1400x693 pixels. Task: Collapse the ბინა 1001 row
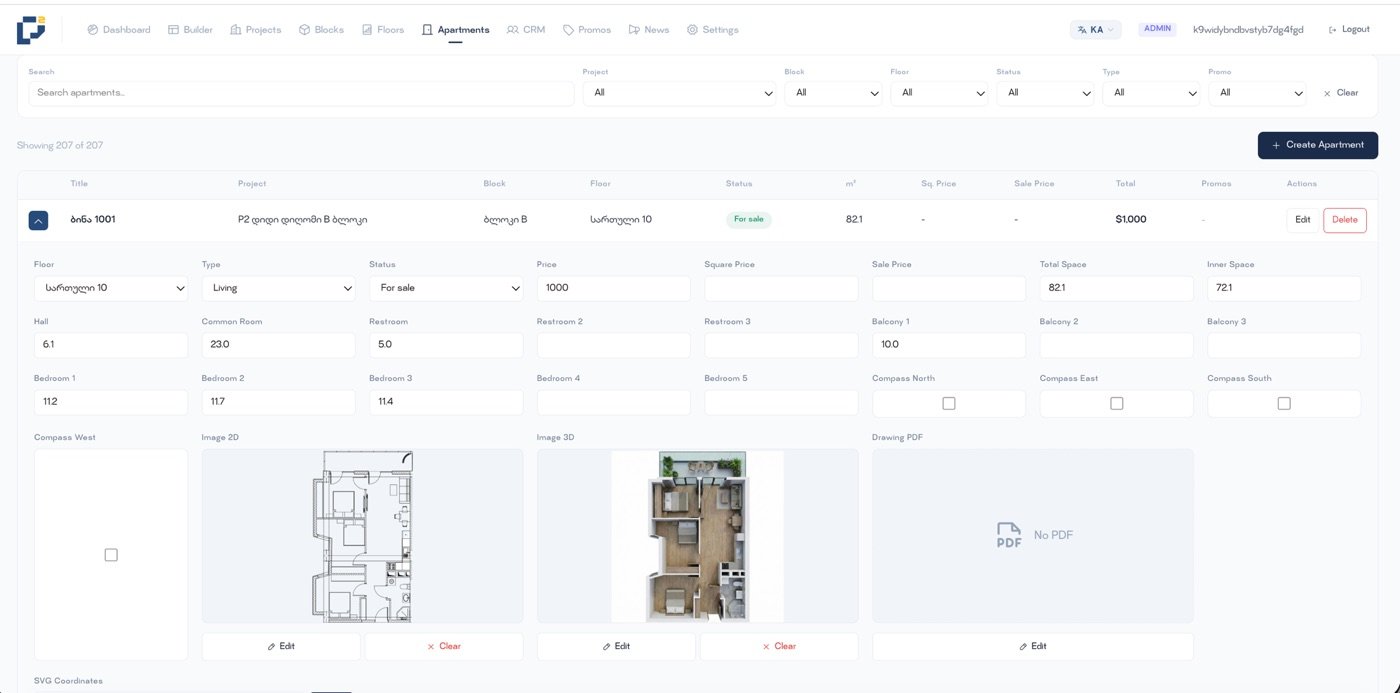click(38, 220)
